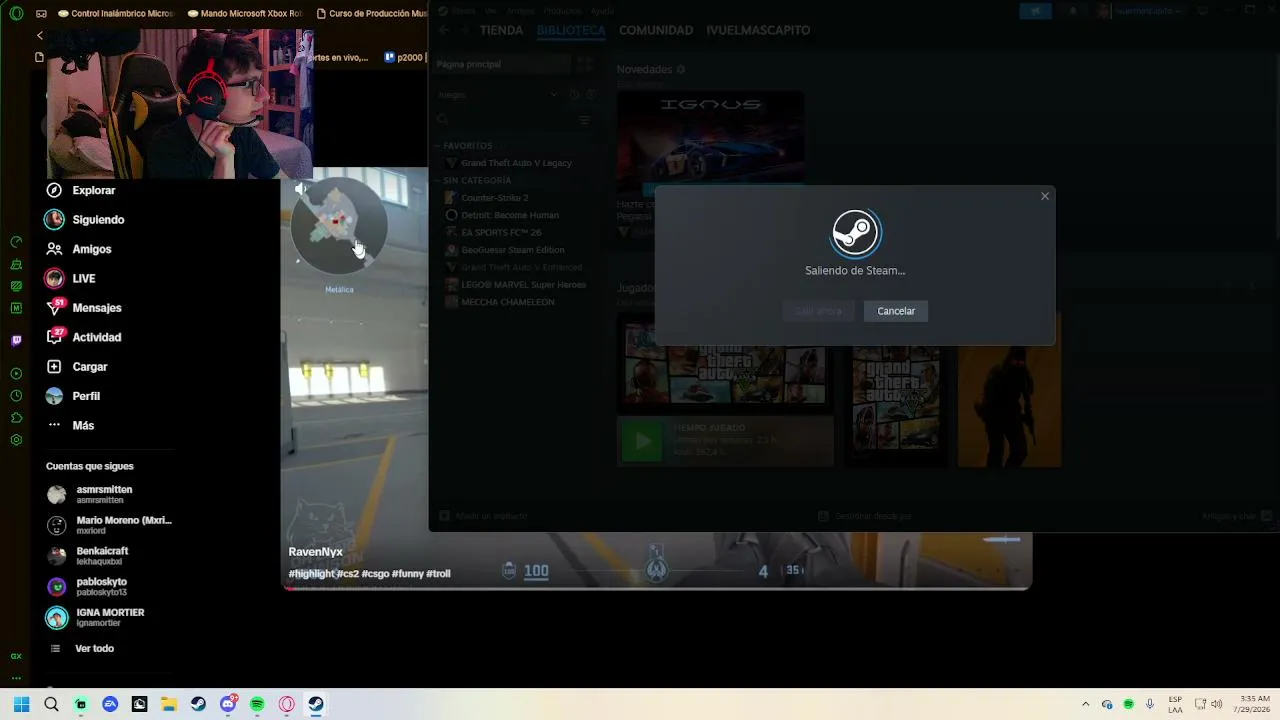The width and height of the screenshot is (1280, 720).
Task: Open the History clock sidebar icon
Action: (16, 396)
